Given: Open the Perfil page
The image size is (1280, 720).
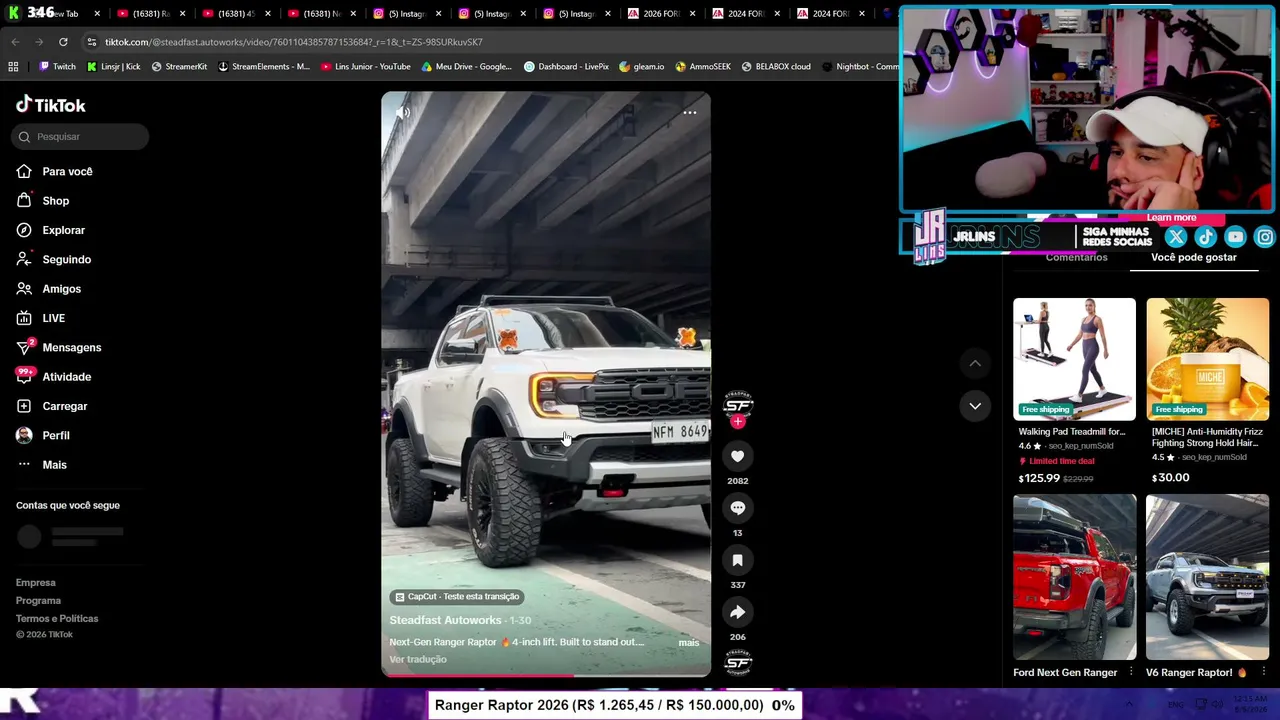Looking at the screenshot, I should 55,435.
